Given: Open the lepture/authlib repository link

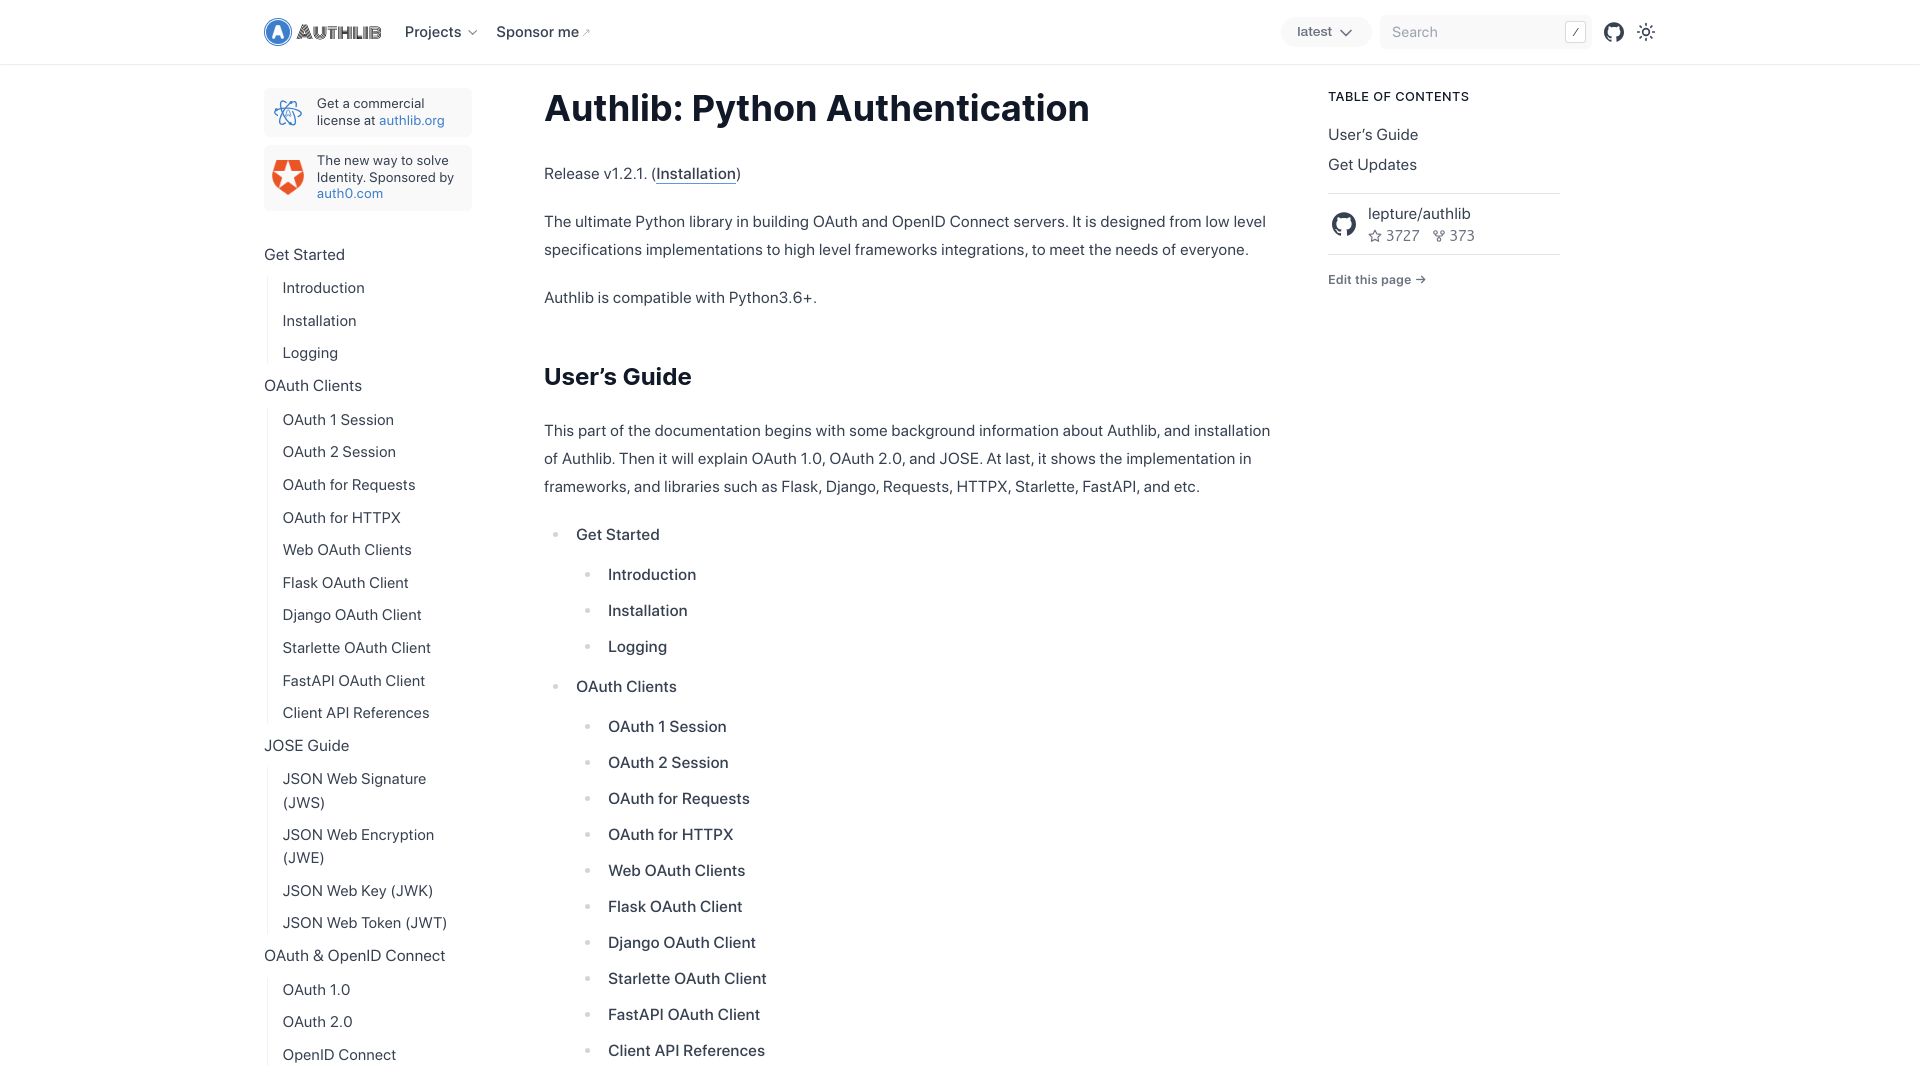Looking at the screenshot, I should pyautogui.click(x=1419, y=214).
